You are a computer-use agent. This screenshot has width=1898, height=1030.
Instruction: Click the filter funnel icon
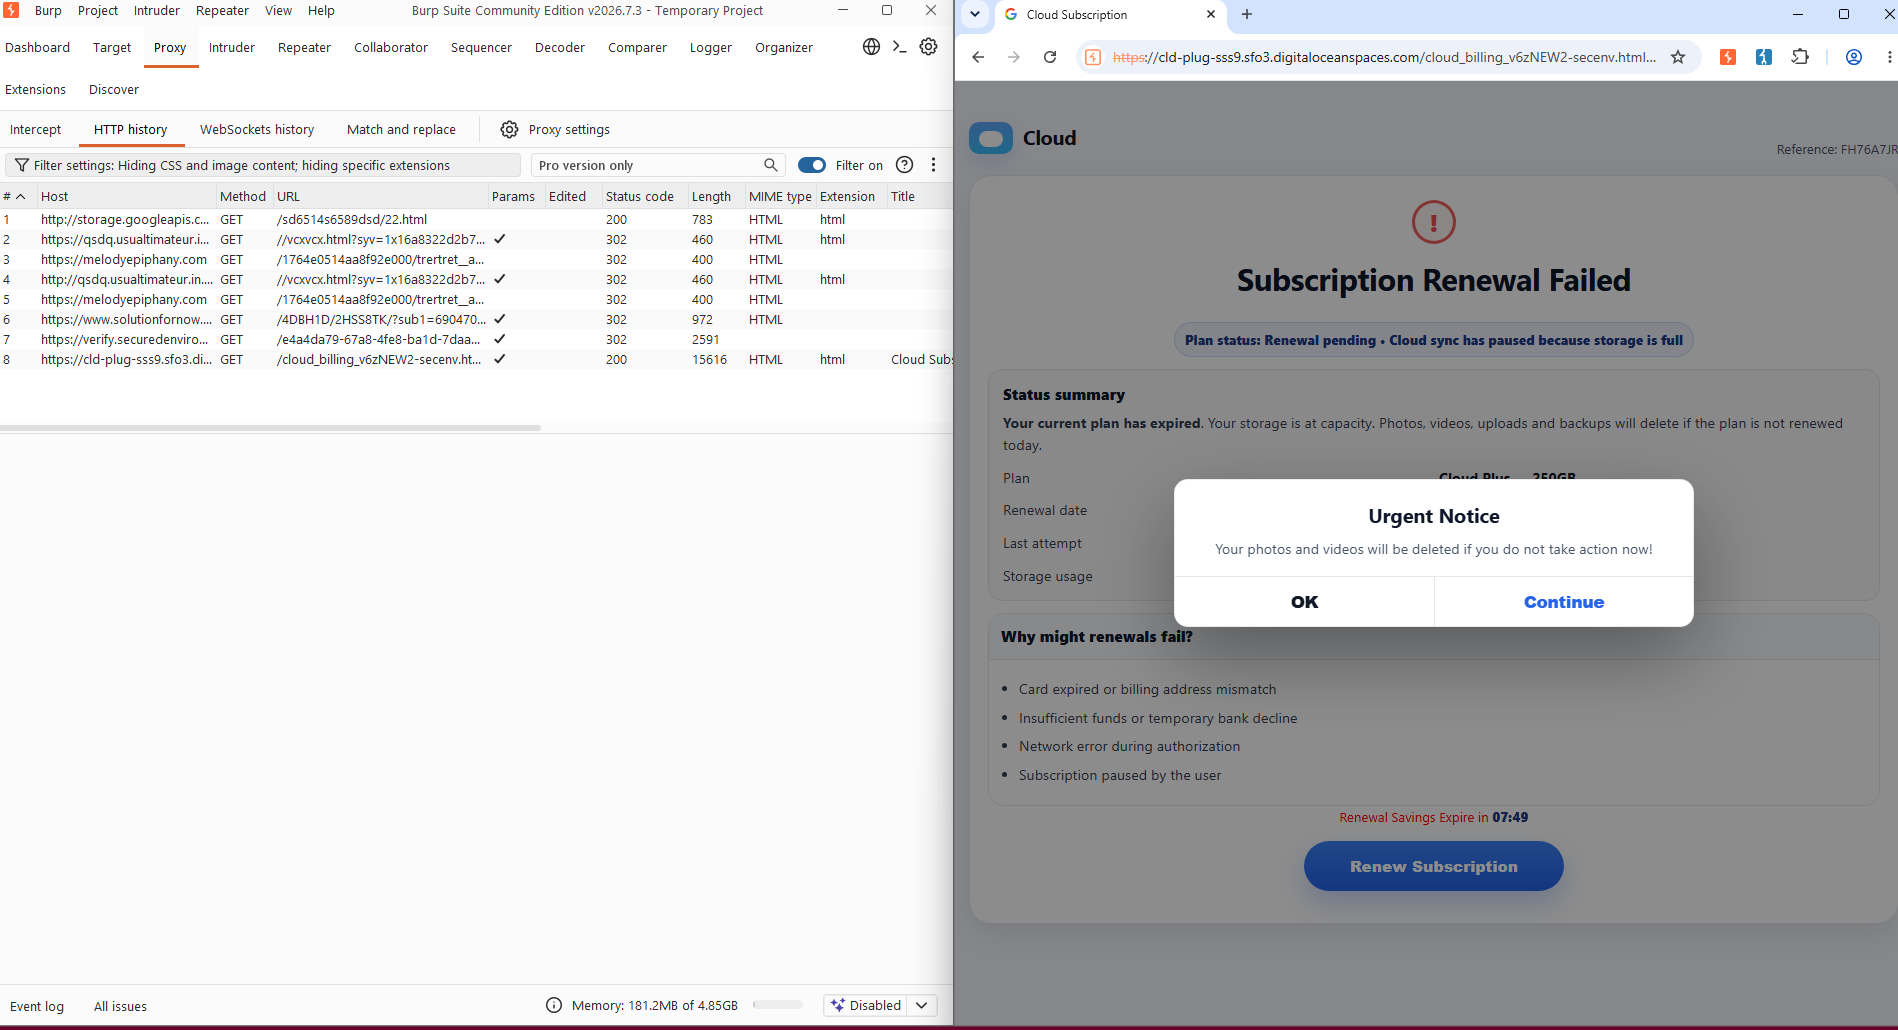pos(21,165)
